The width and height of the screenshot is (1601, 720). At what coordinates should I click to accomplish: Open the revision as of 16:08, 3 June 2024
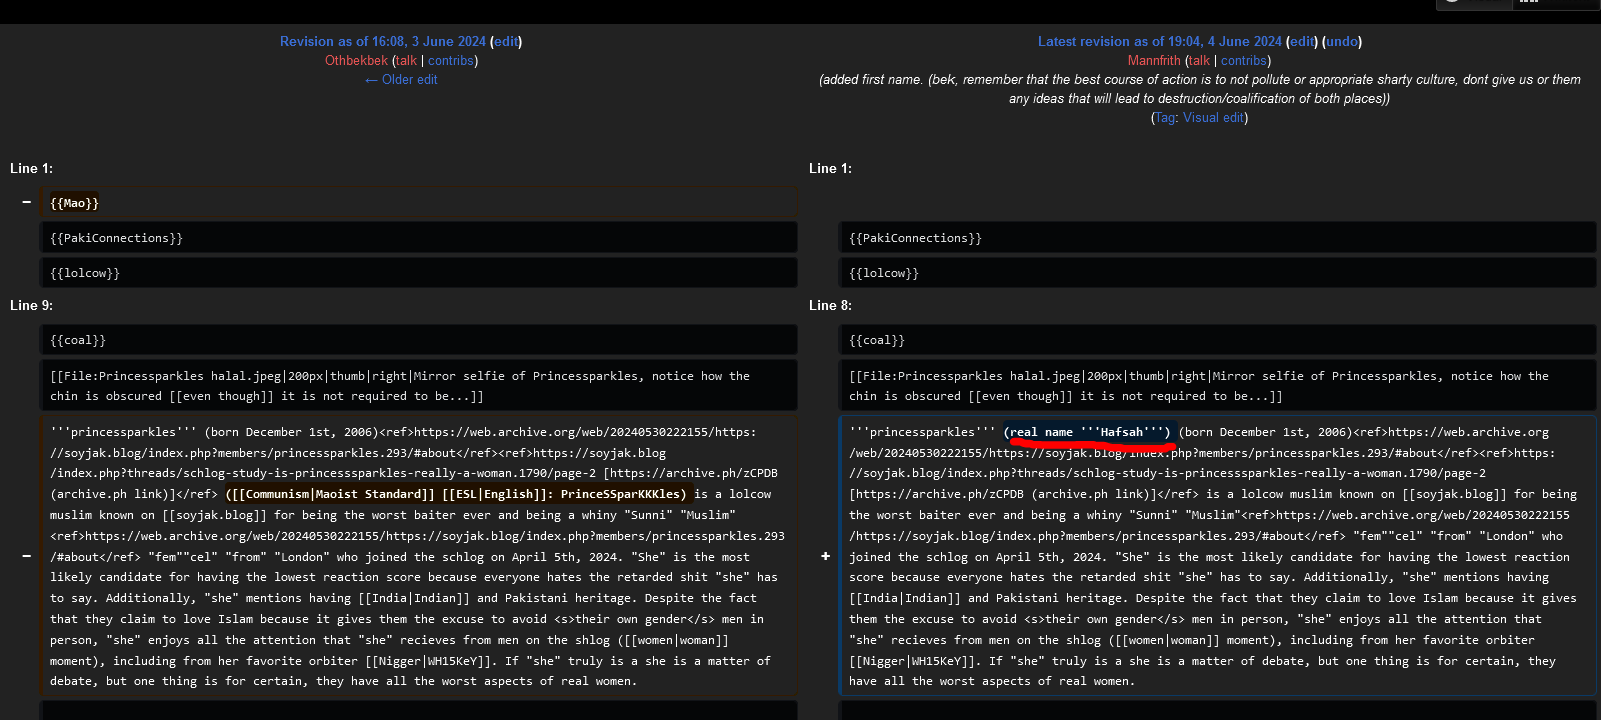(x=382, y=41)
